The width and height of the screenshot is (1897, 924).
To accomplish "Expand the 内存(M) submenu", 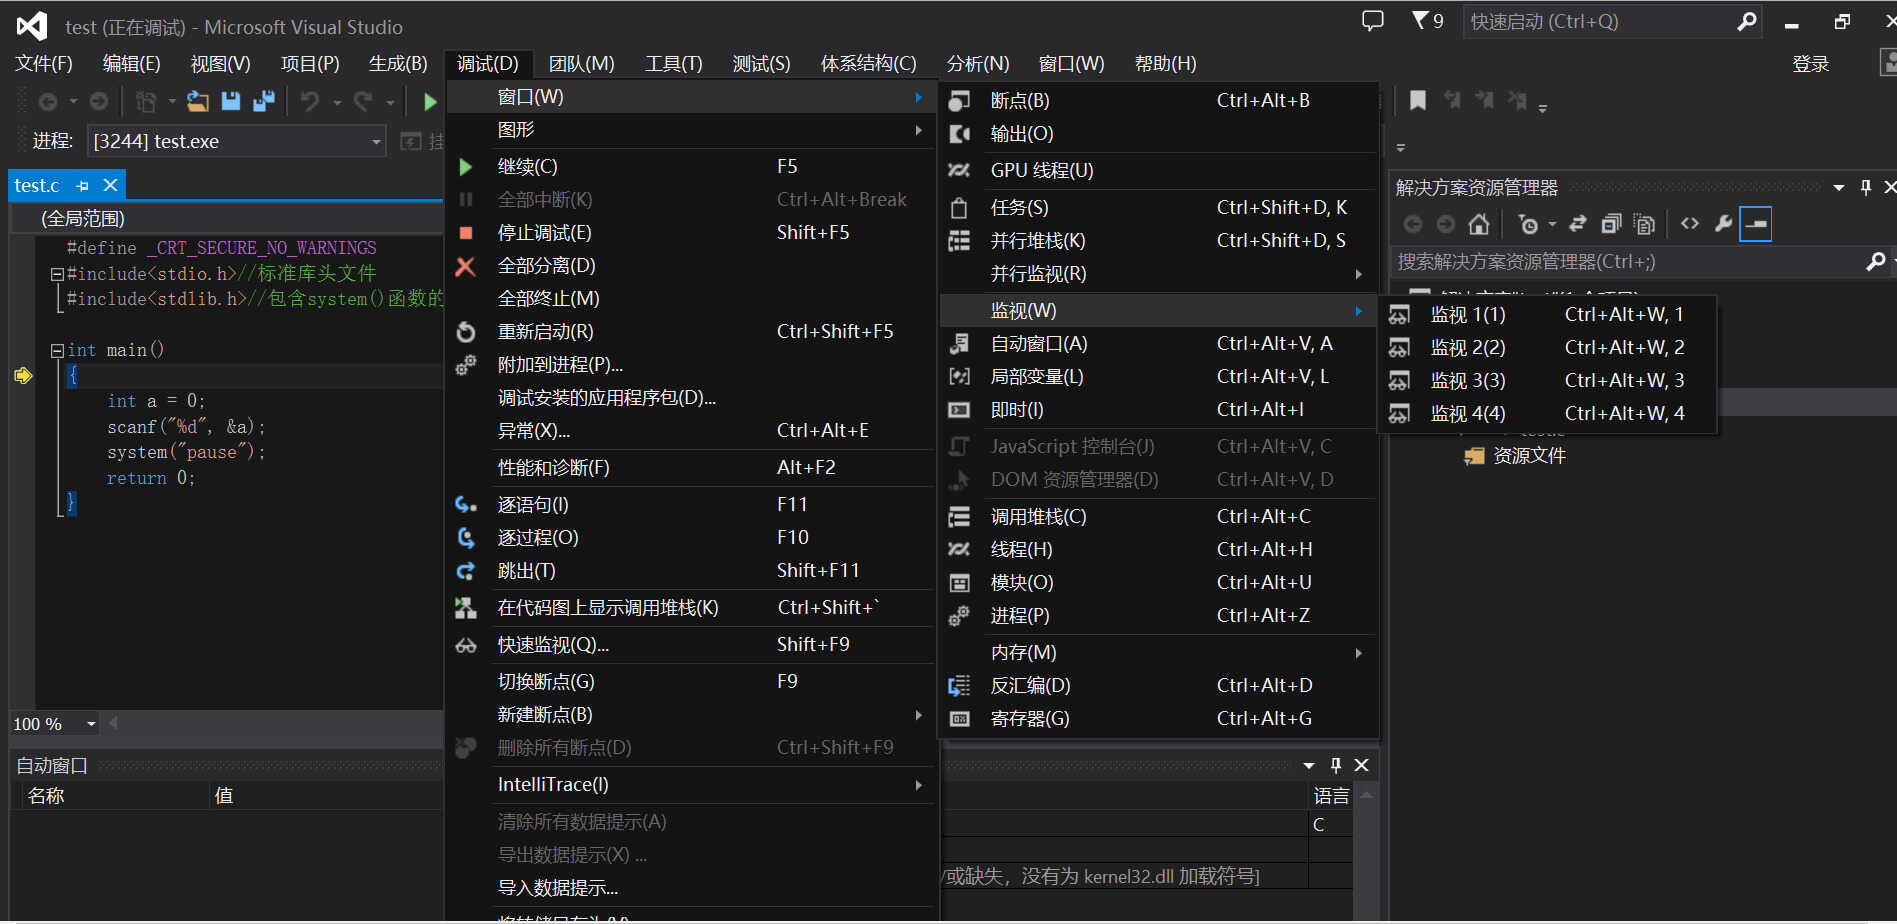I will pyautogui.click(x=1158, y=652).
